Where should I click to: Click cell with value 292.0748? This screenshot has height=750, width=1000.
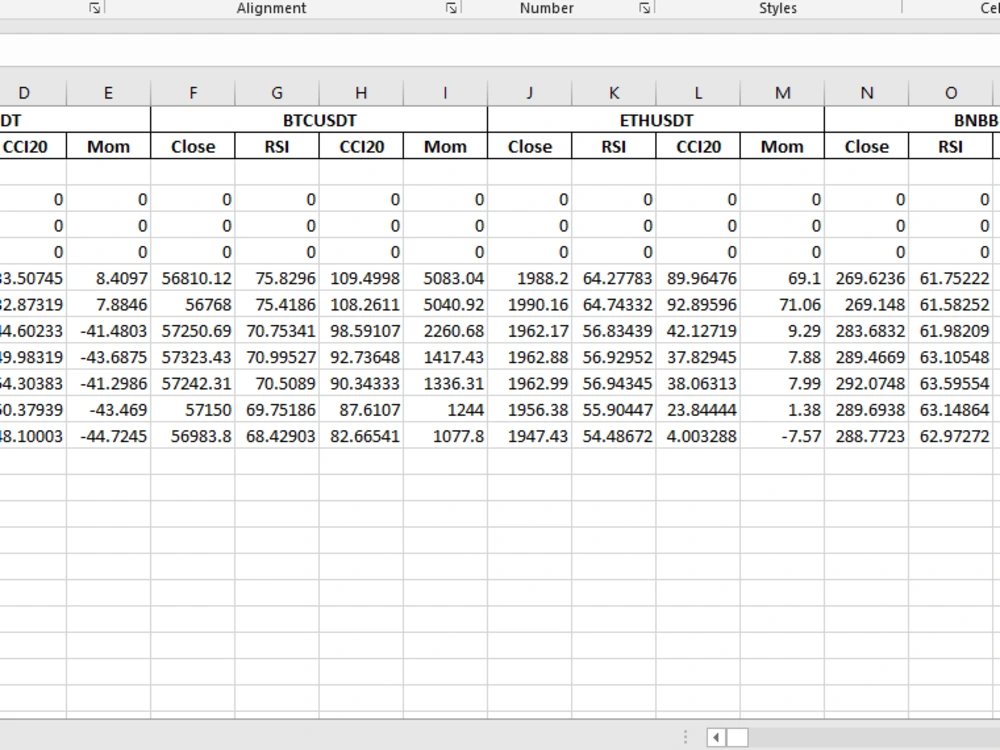pyautogui.click(x=866, y=383)
